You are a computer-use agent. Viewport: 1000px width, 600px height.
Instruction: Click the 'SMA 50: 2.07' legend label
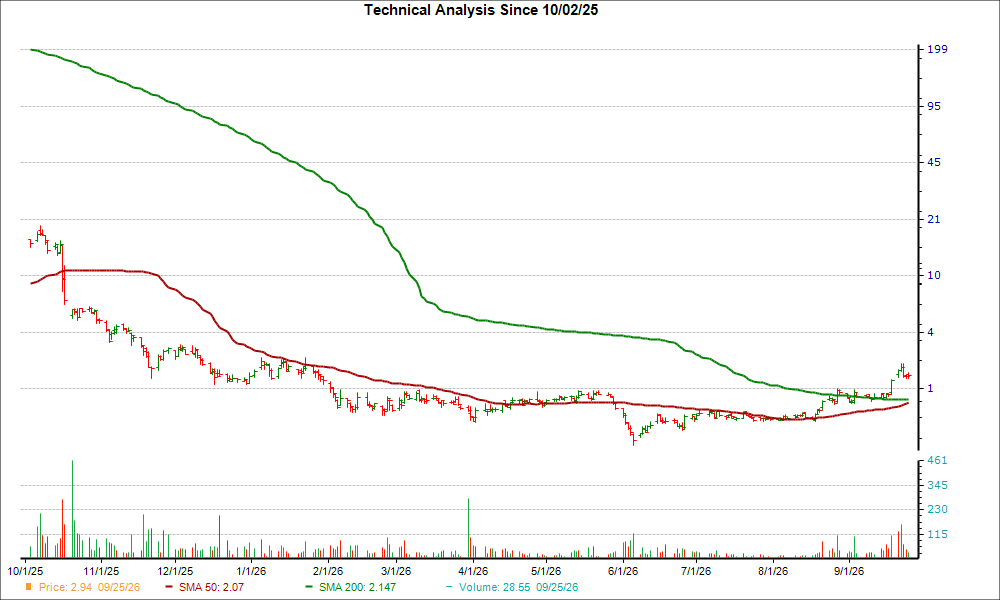[x=211, y=587]
